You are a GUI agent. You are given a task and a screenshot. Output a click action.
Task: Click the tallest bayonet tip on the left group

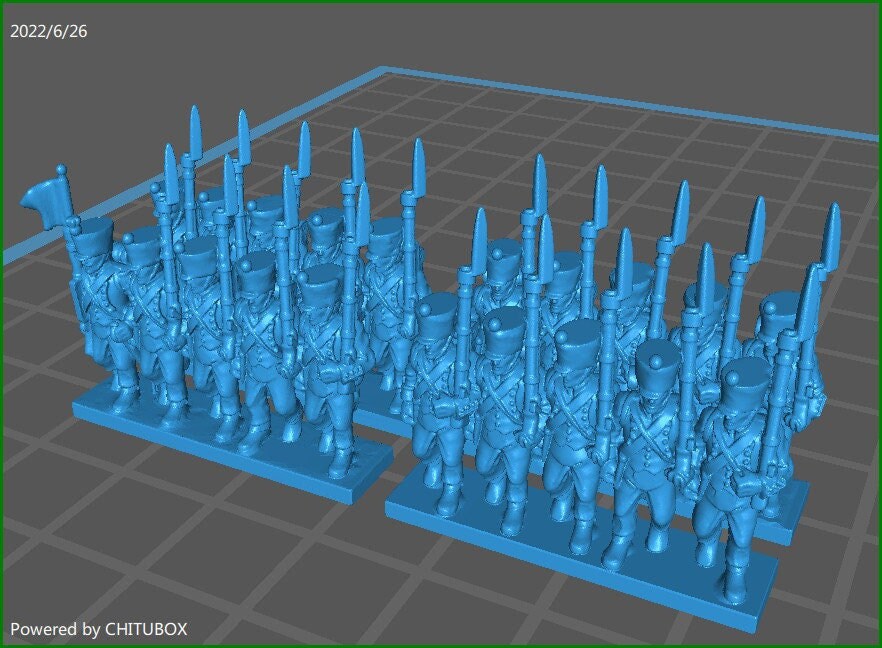pyautogui.click(x=192, y=110)
